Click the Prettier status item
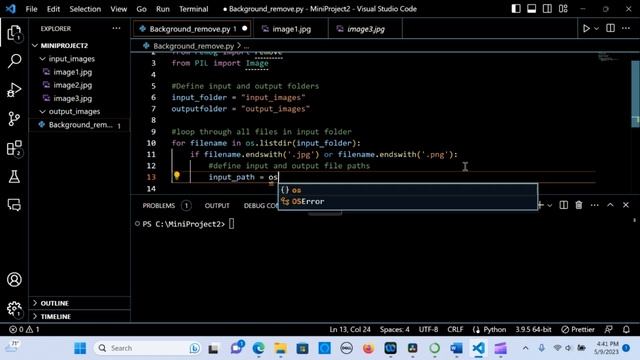The width and height of the screenshot is (640, 360). (x=578, y=329)
